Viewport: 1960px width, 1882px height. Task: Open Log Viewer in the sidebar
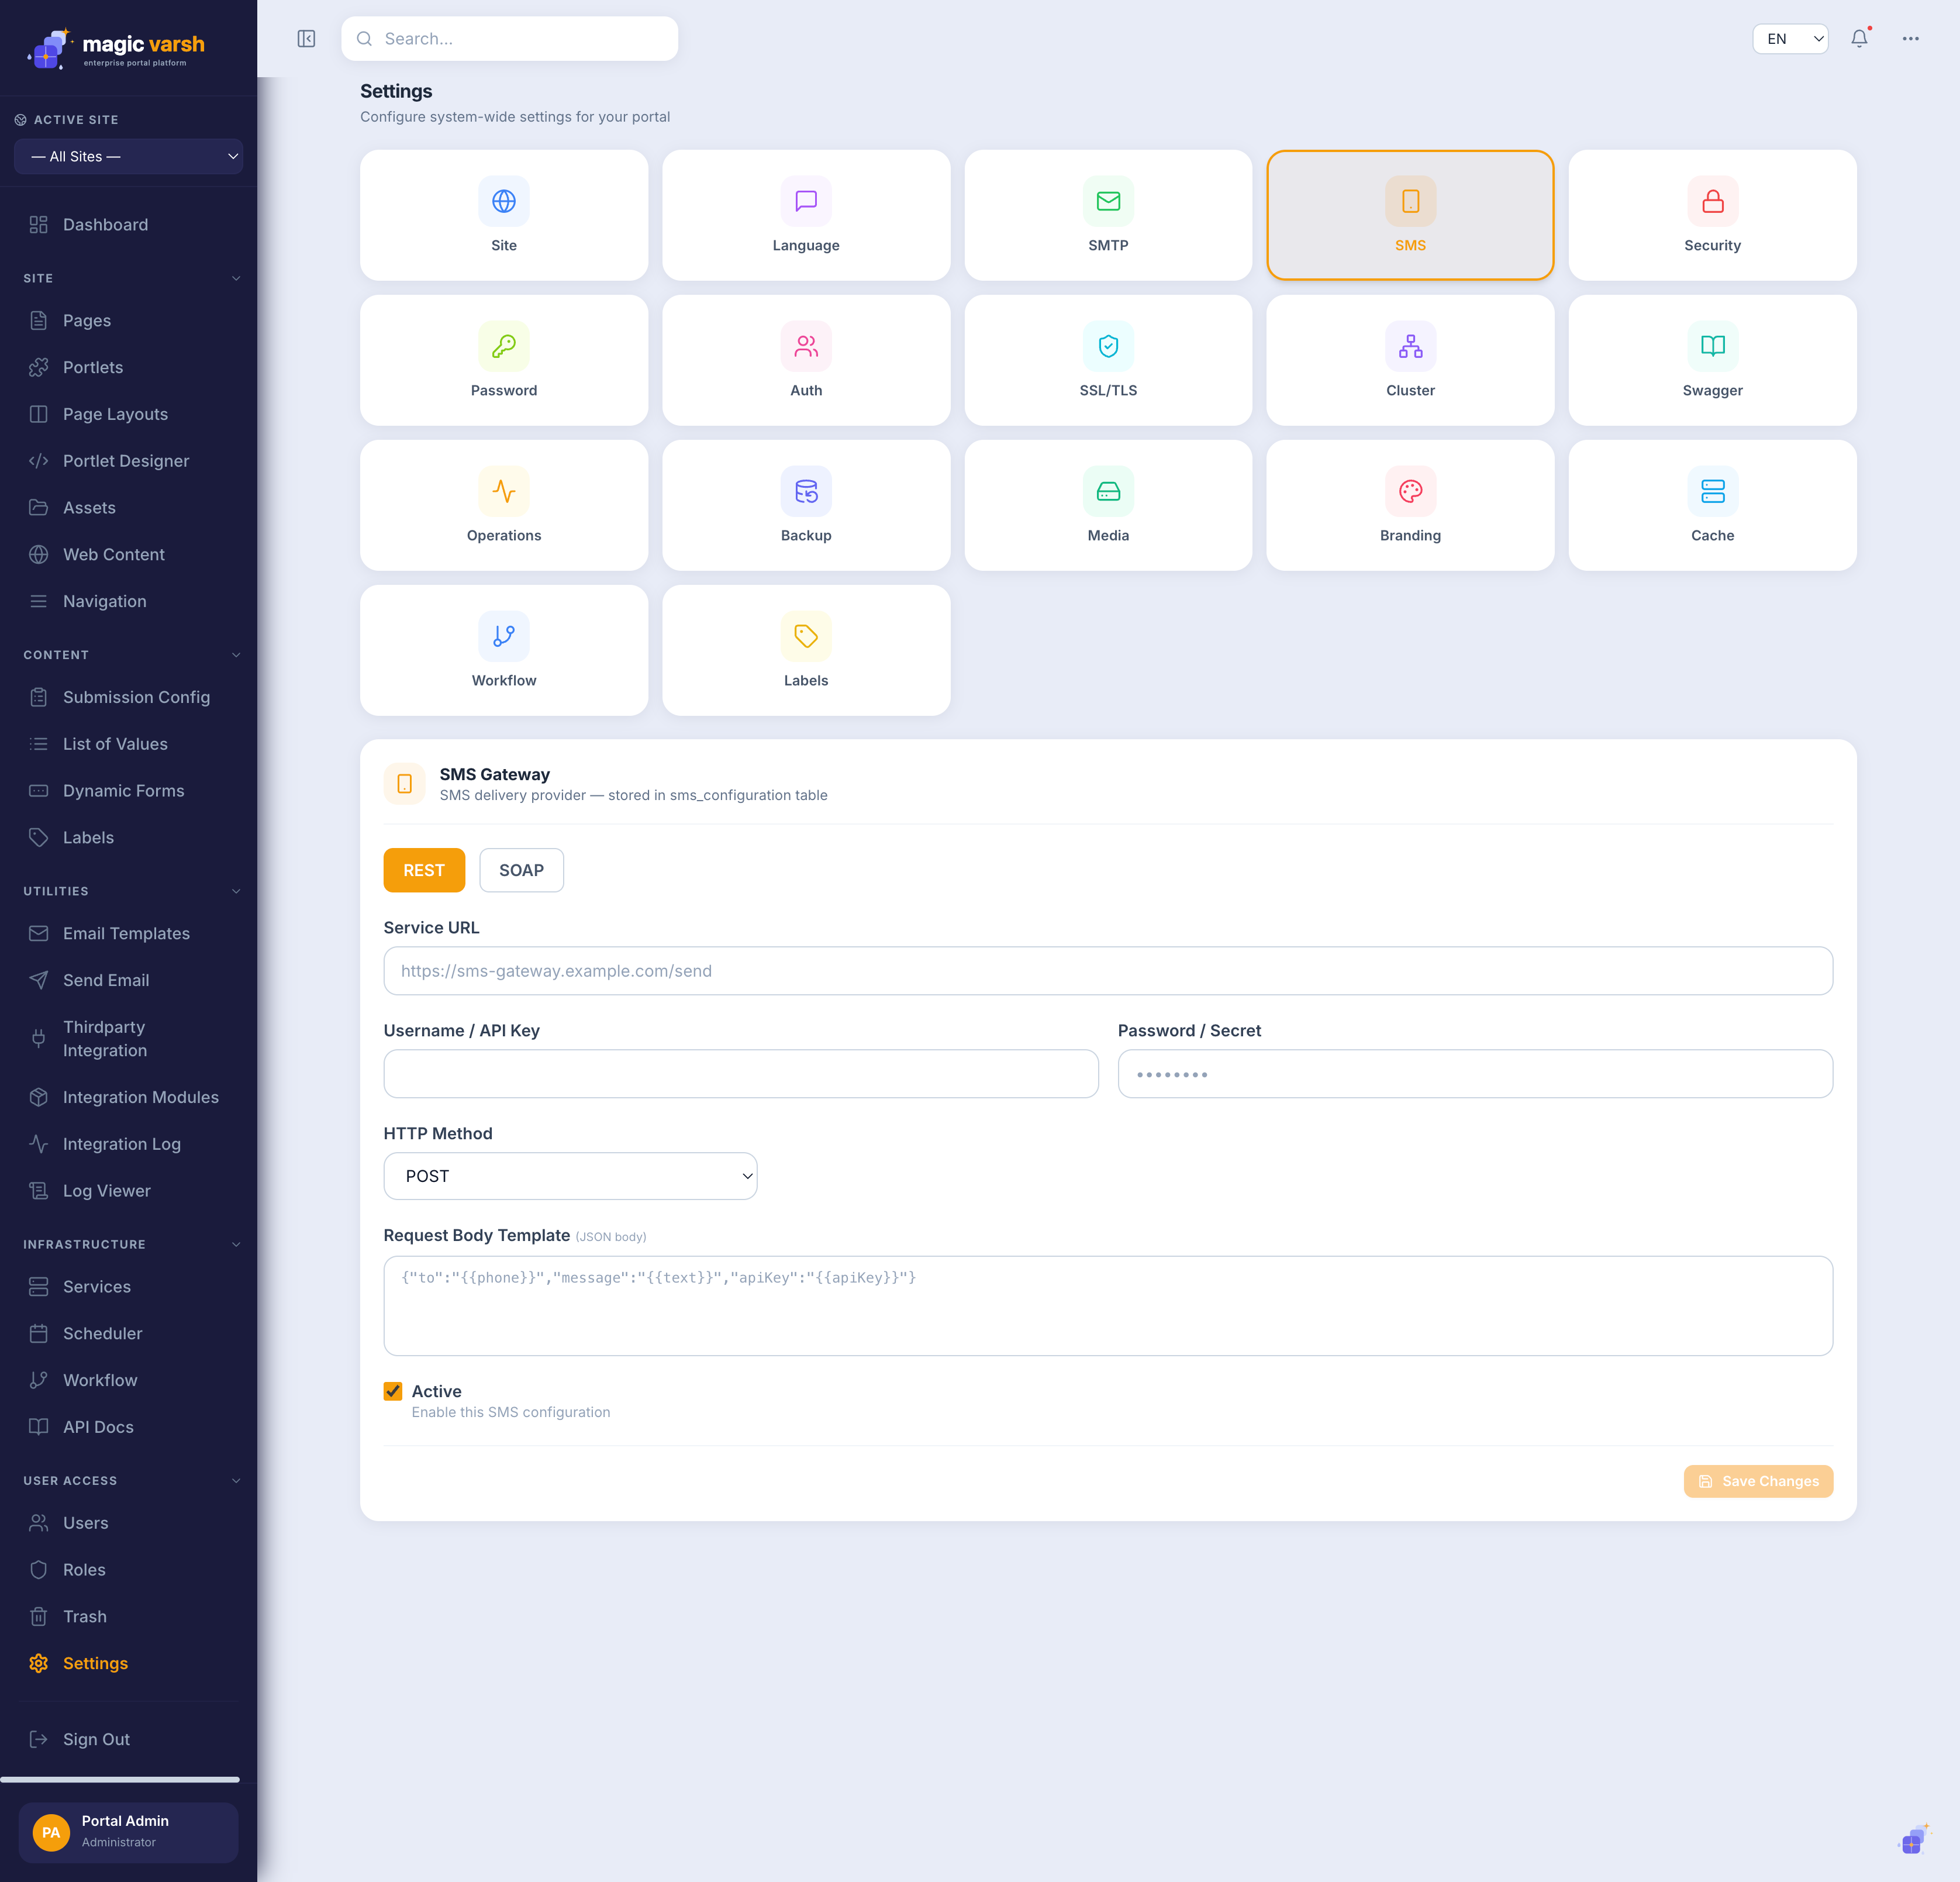[129, 1191]
